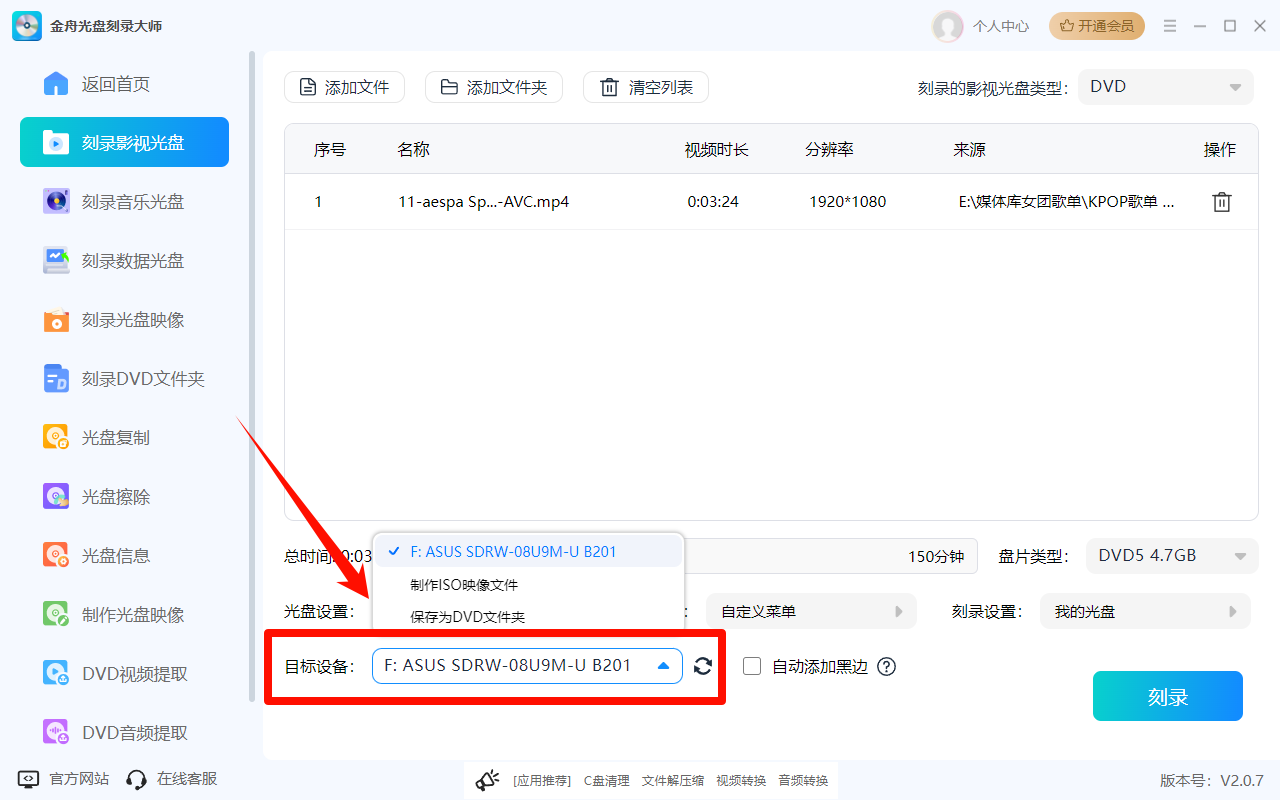Click help icon next to 自动添加黑边
Screen dimensions: 1280x800
tap(886, 666)
